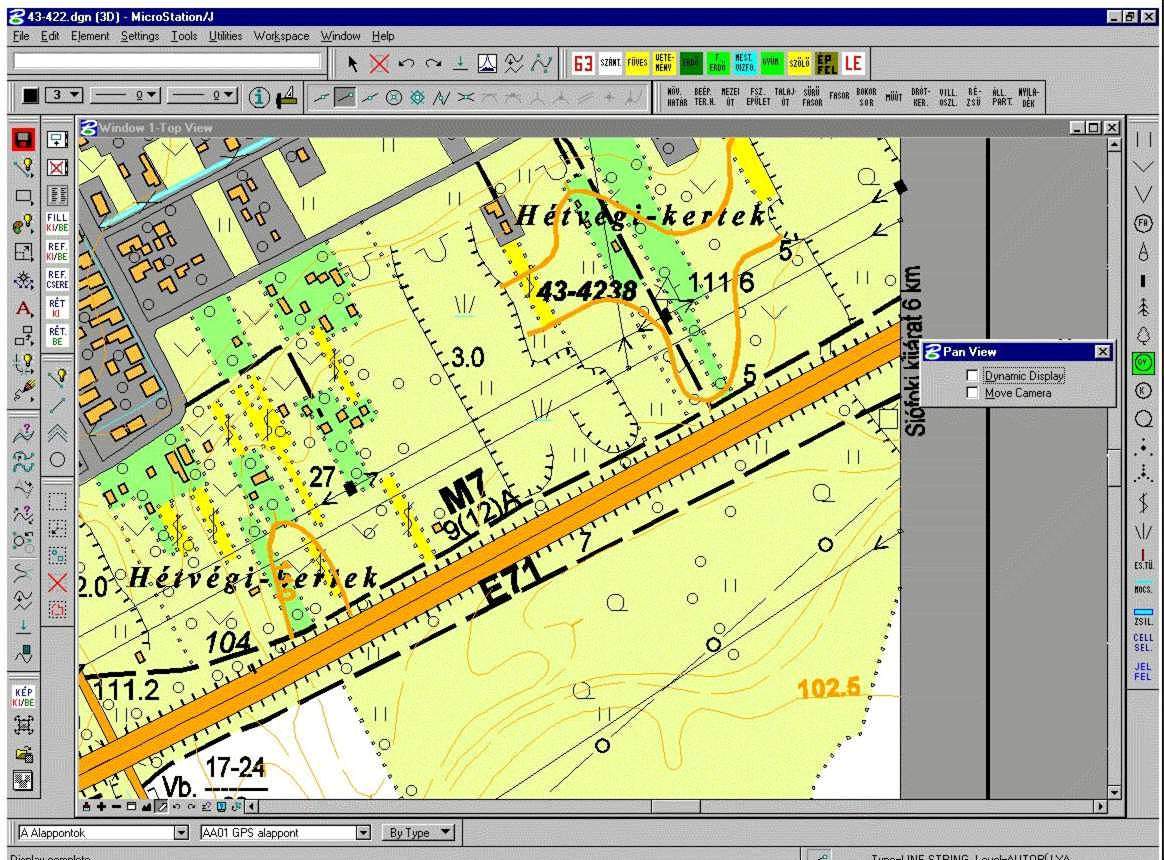Toggle the Dynamic Display checkbox
The width and height of the screenshot is (1164, 860).
point(973,376)
